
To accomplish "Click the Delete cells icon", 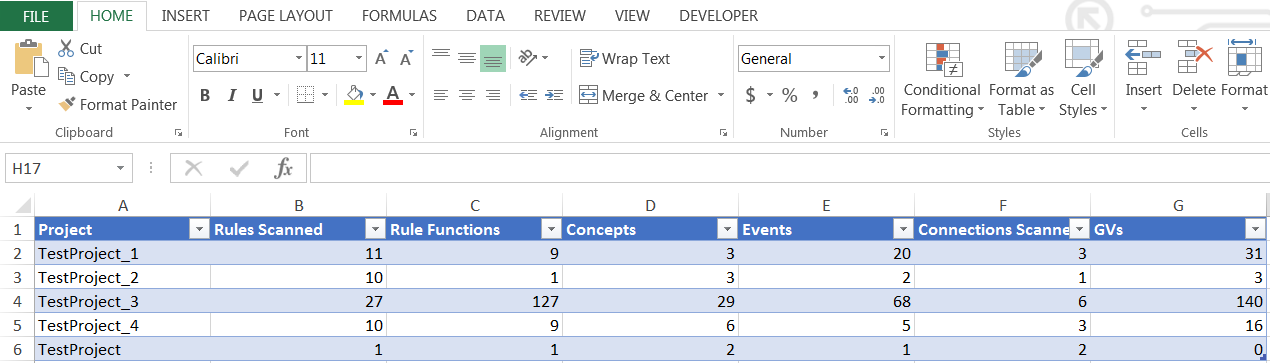I will coord(1194,59).
